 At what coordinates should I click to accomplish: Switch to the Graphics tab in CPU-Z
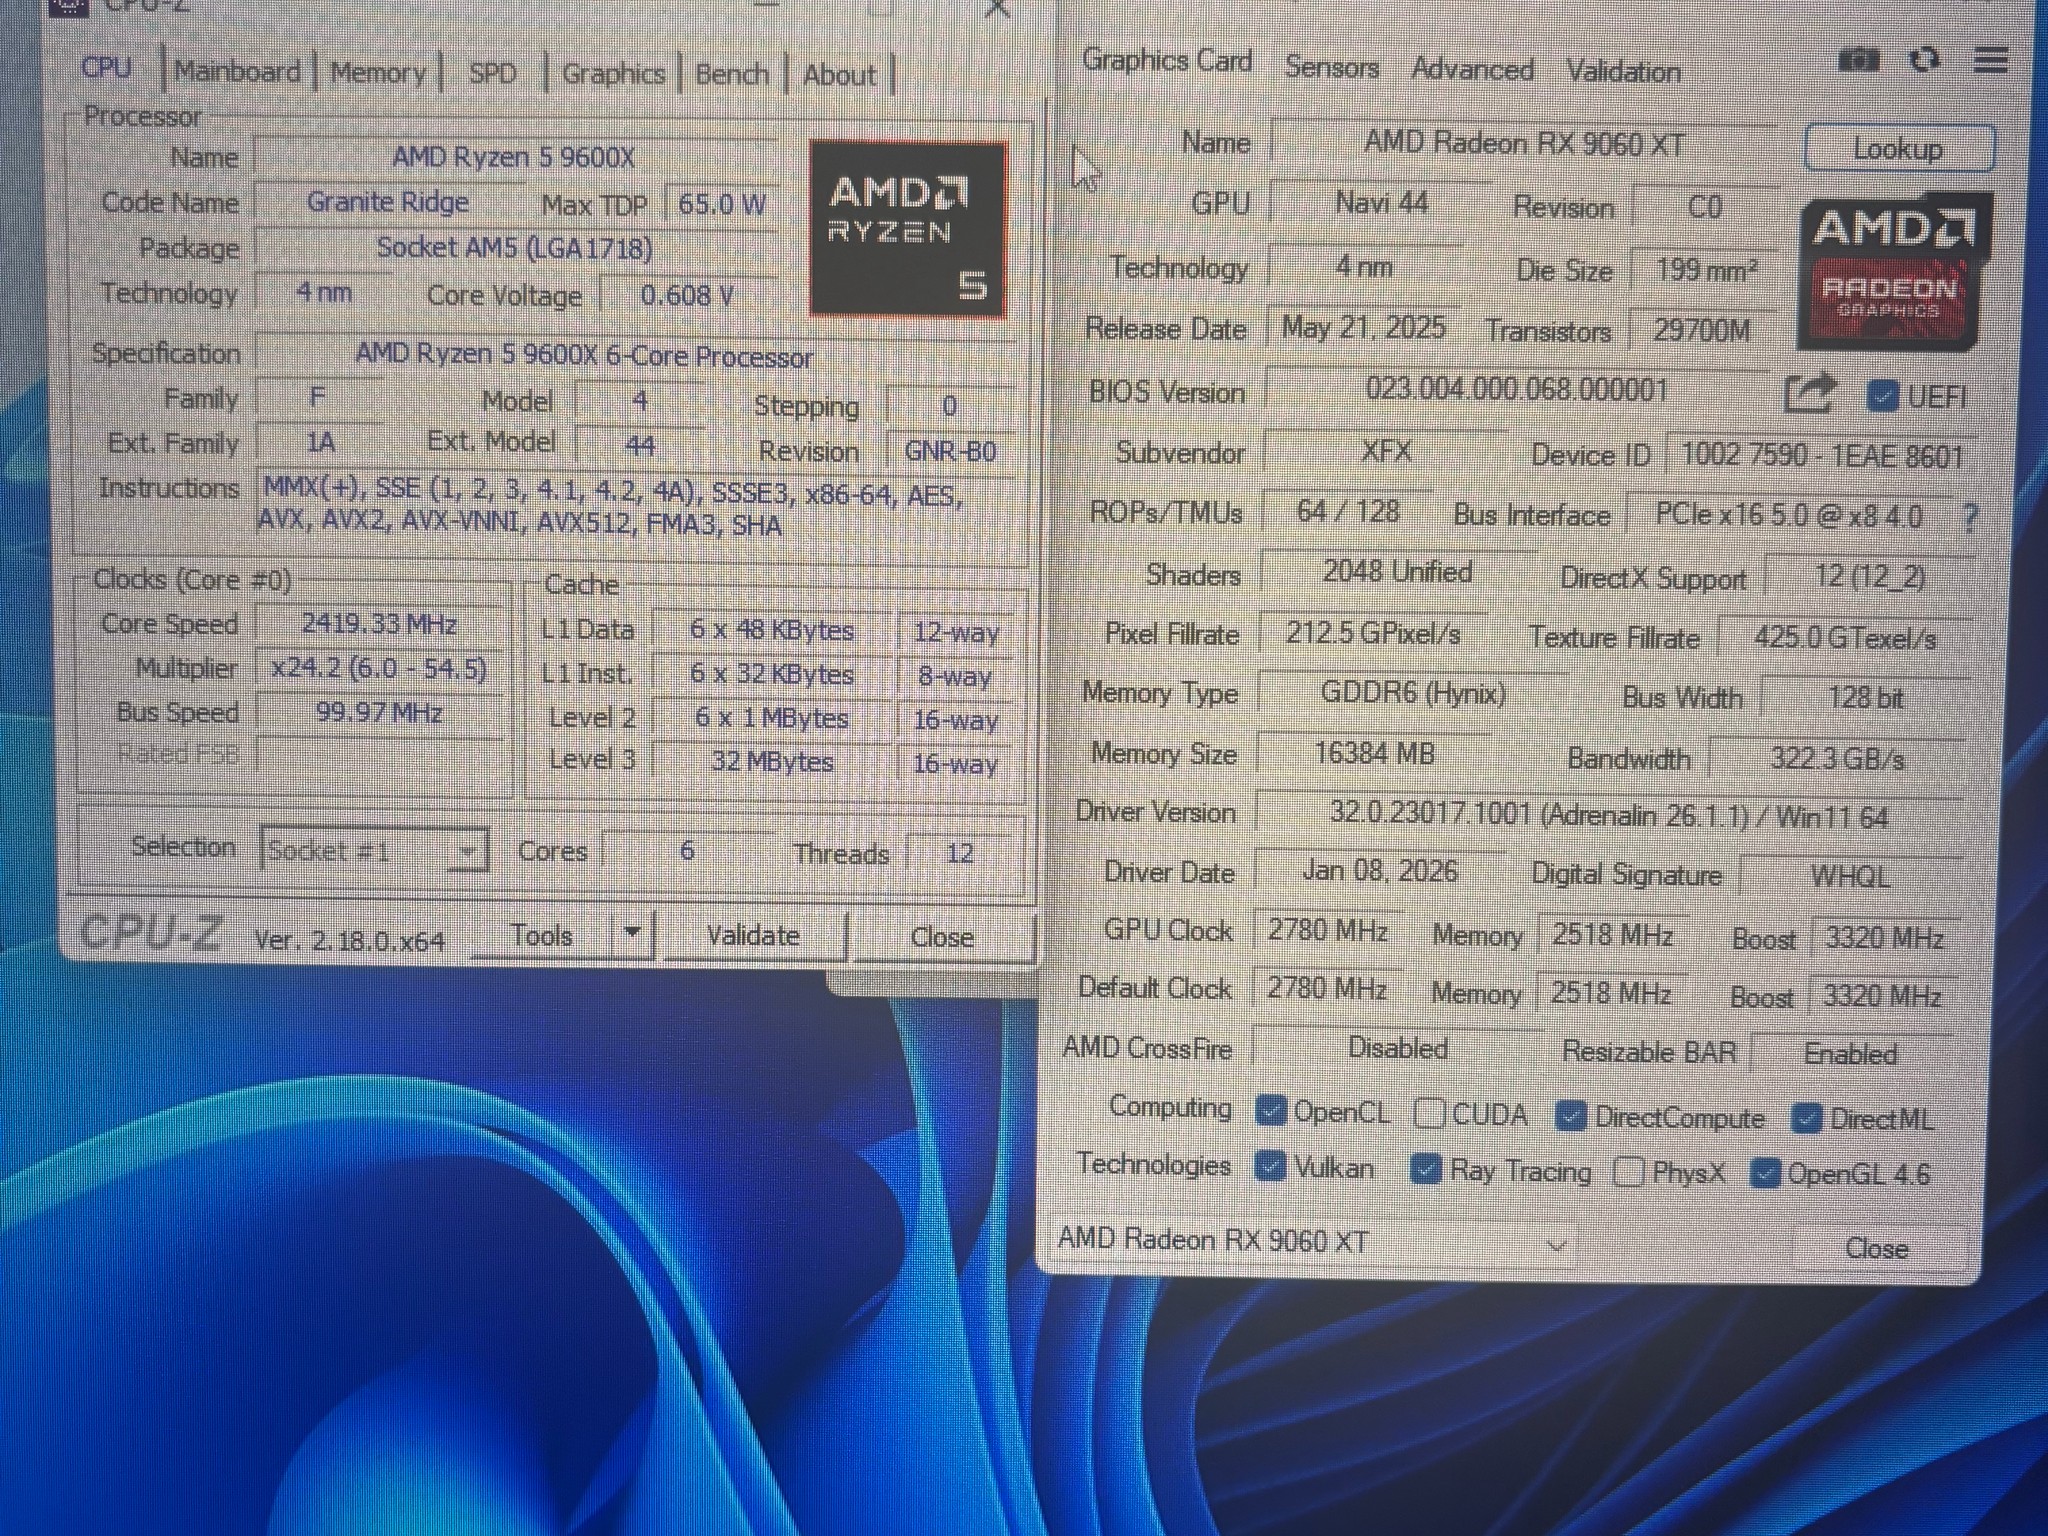tap(613, 74)
